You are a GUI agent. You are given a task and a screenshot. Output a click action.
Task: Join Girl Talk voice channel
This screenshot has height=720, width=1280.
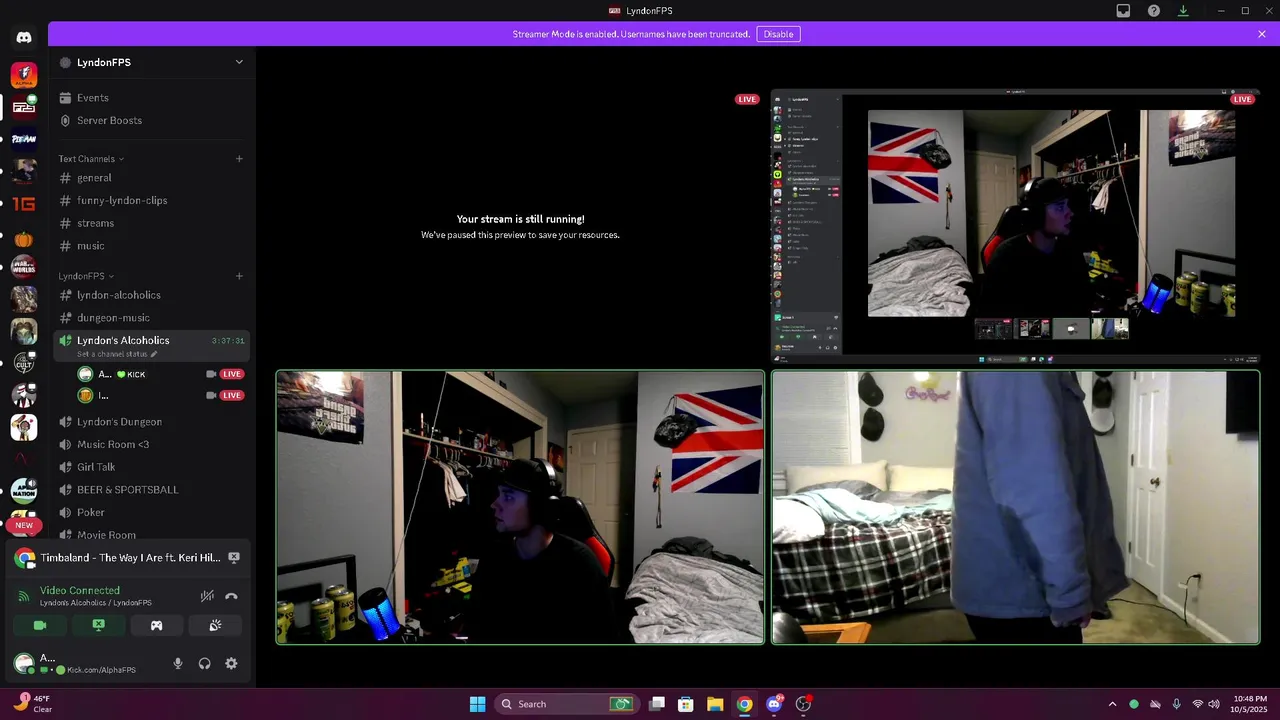pyautogui.click(x=152, y=467)
